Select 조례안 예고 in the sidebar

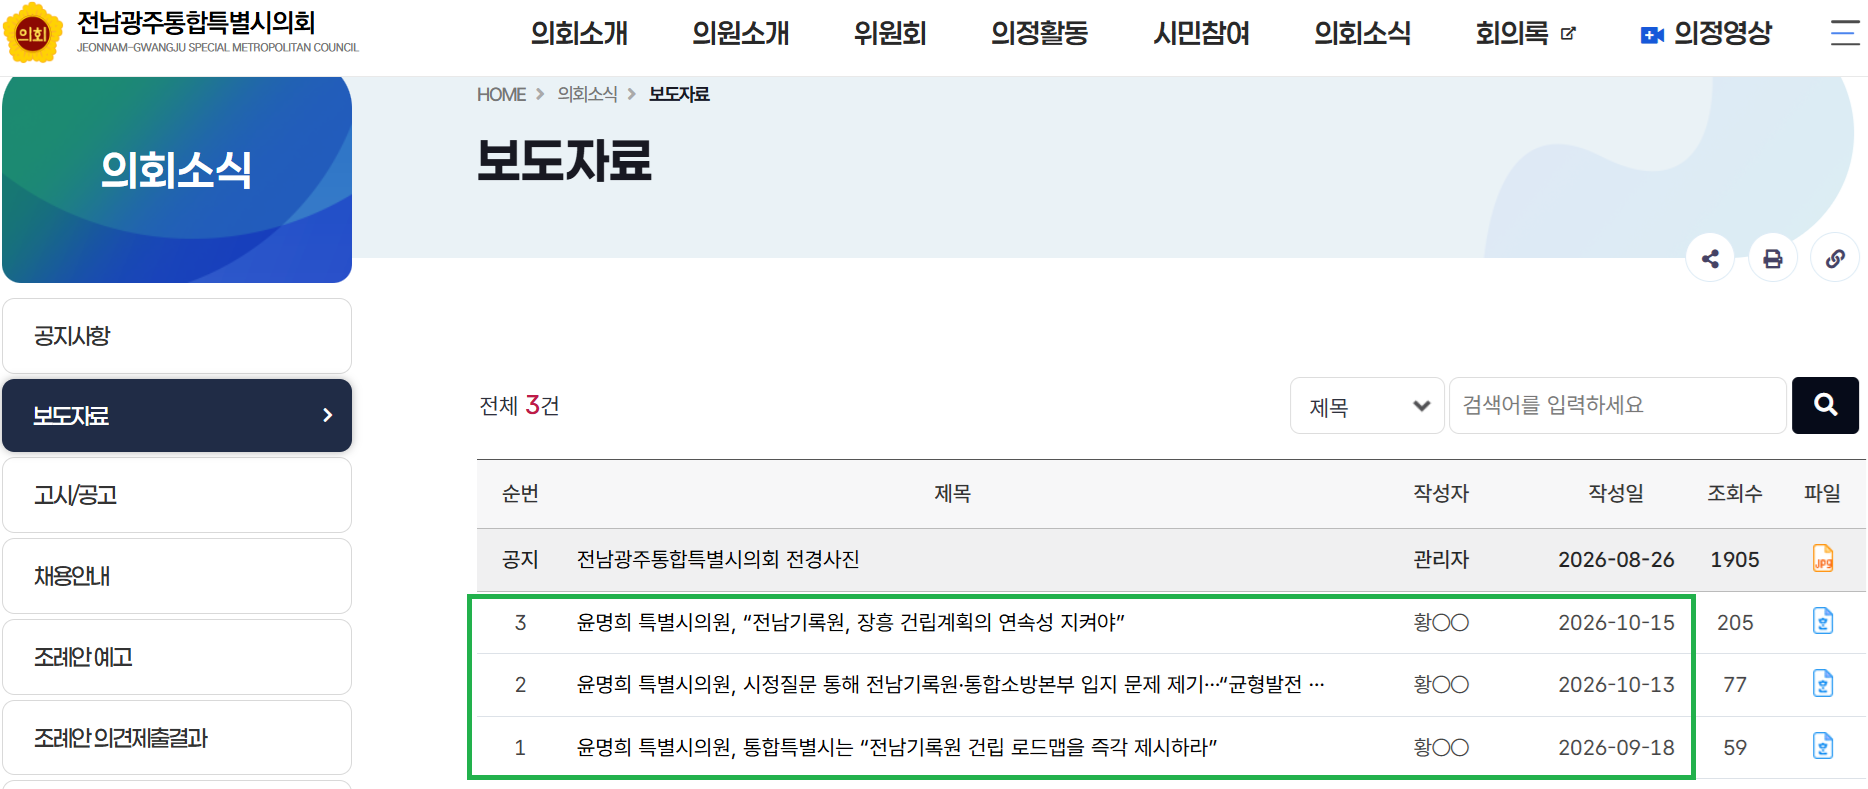click(177, 657)
